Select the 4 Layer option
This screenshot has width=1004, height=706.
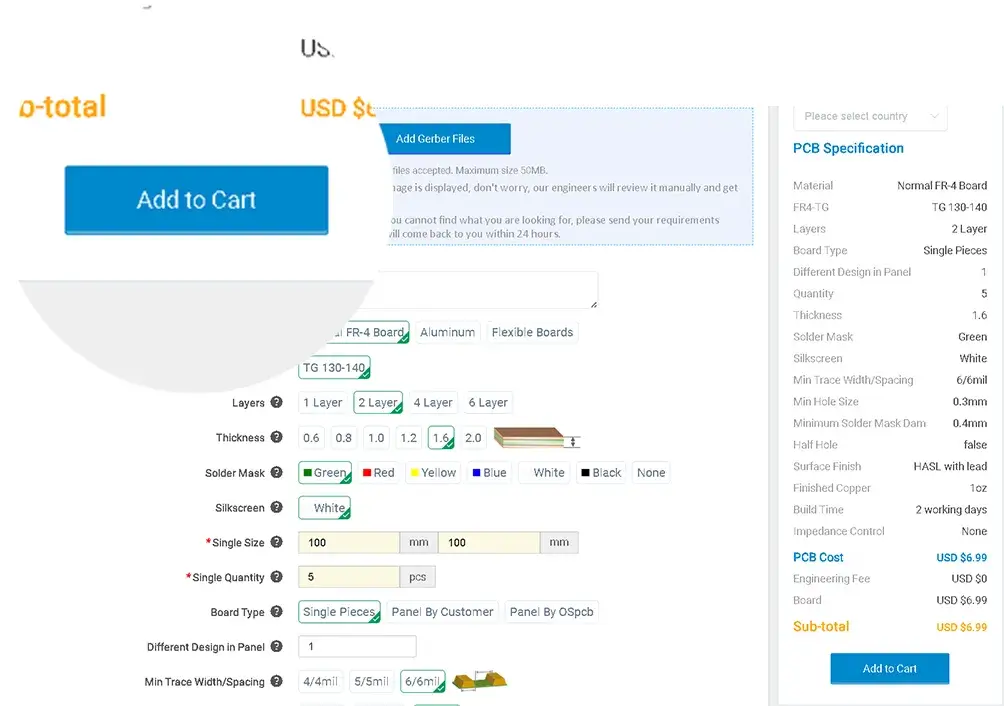(433, 403)
